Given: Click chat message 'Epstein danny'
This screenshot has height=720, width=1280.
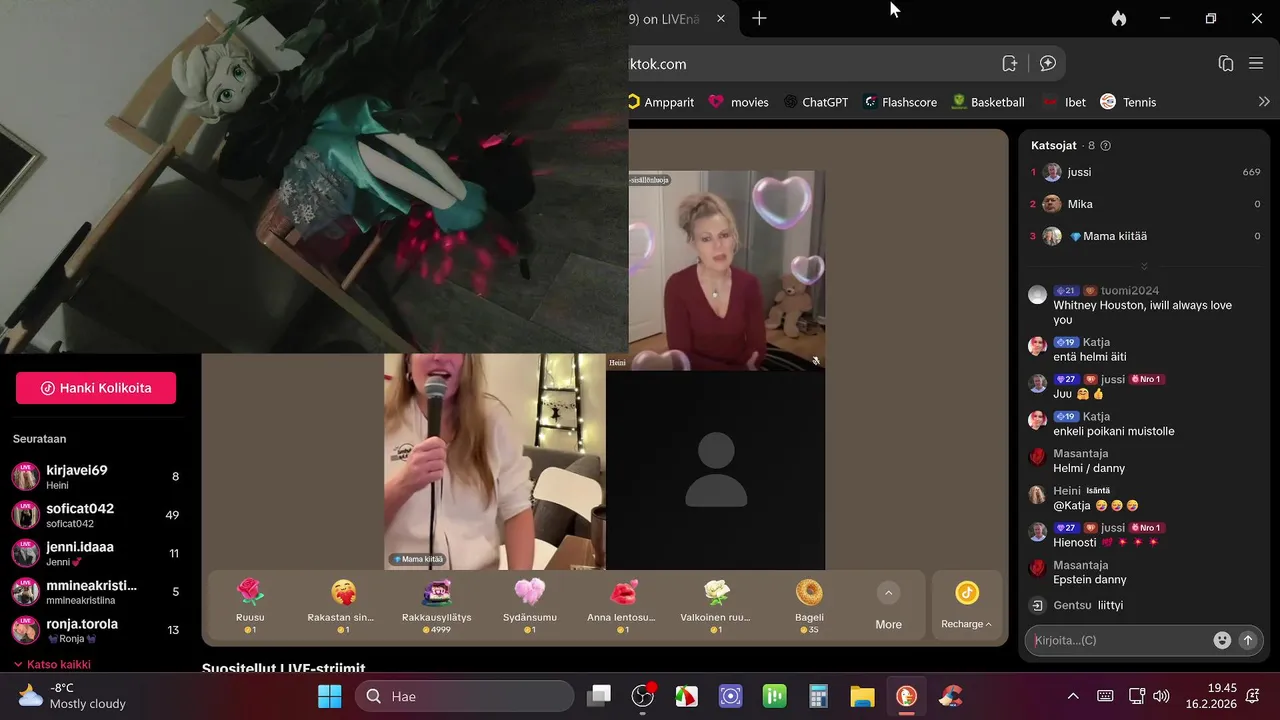Looking at the screenshot, I should [1090, 579].
